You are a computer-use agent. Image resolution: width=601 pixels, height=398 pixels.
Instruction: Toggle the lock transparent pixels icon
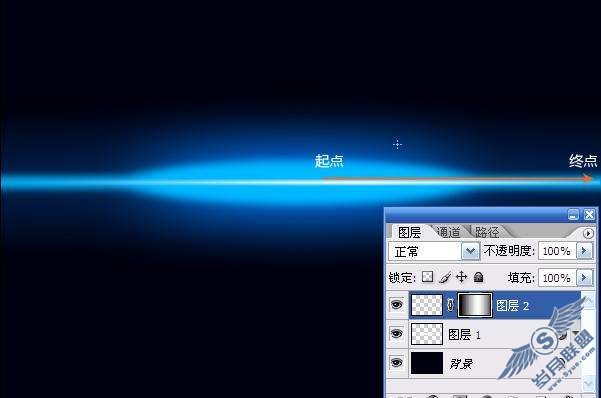click(427, 277)
